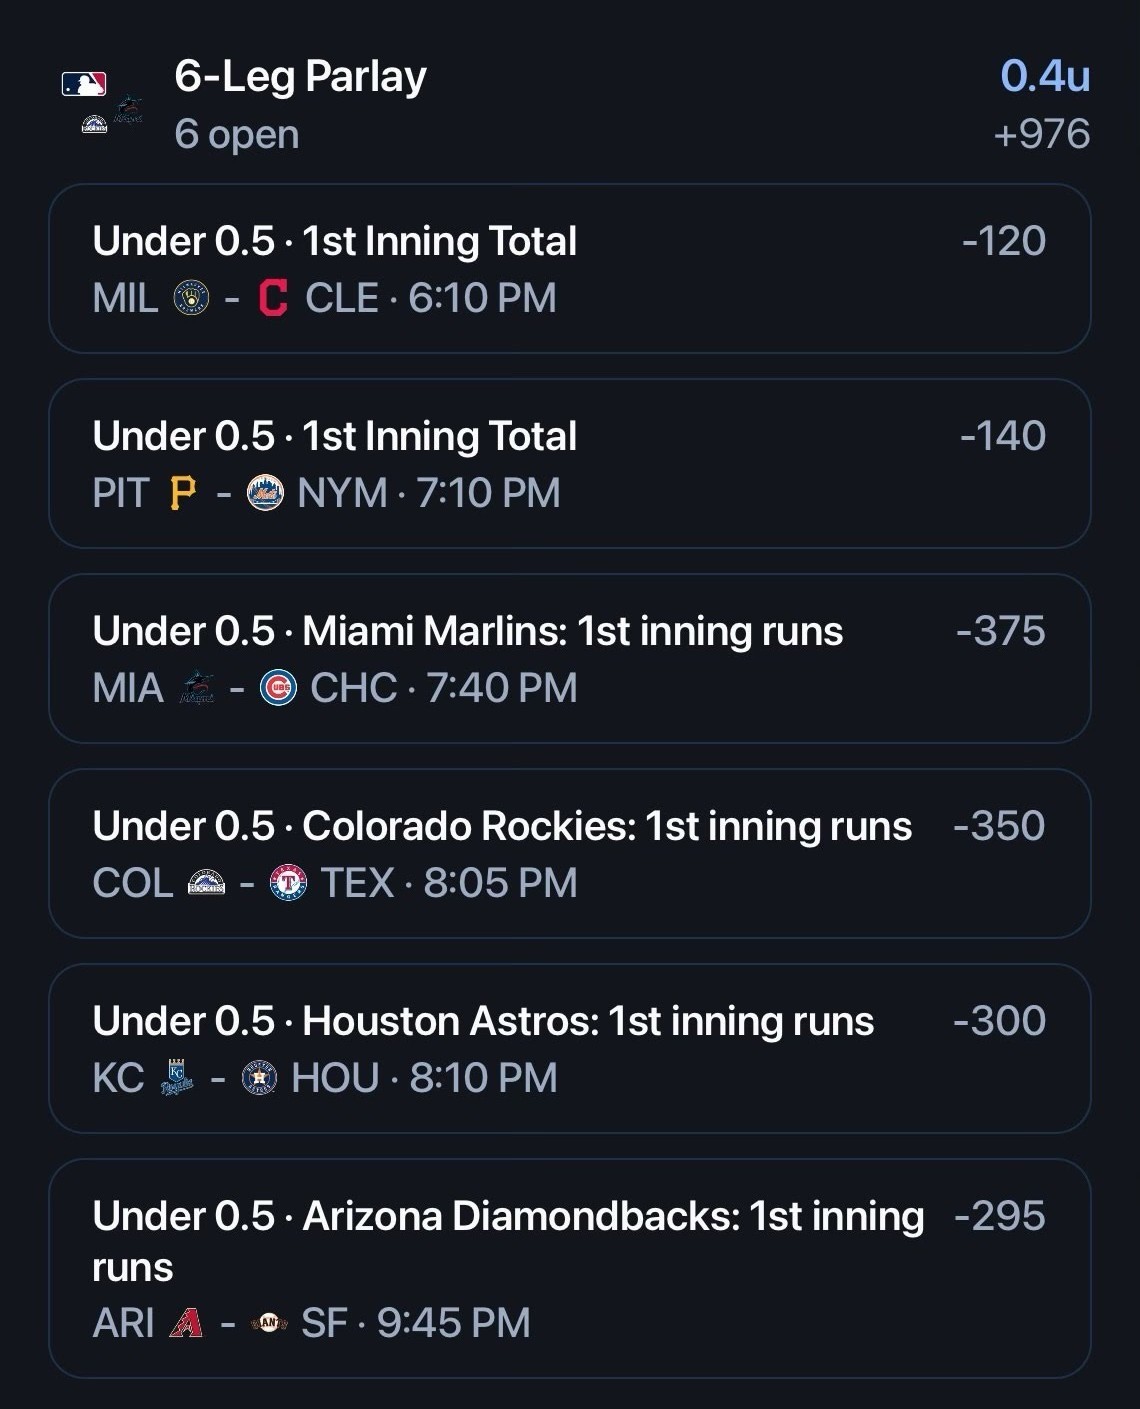Click the Chicago Cubs logo
Image resolution: width=1140 pixels, height=1409 pixels.
coord(278,688)
